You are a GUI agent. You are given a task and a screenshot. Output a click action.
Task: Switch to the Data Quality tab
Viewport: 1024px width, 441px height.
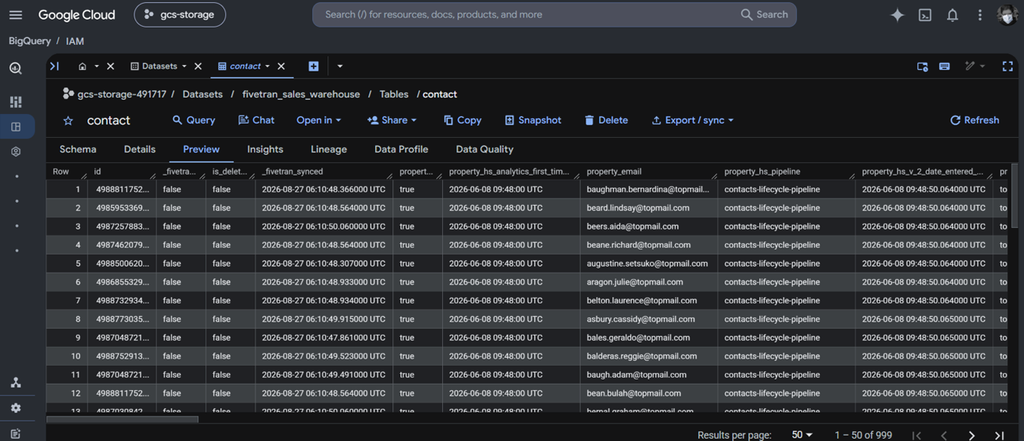[x=485, y=150]
